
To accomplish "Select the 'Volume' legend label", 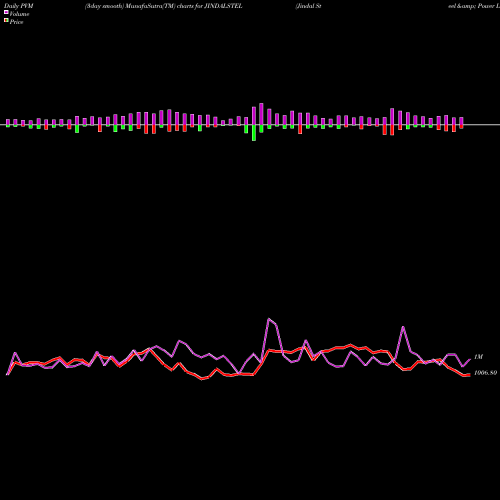I will pos(19,14).
